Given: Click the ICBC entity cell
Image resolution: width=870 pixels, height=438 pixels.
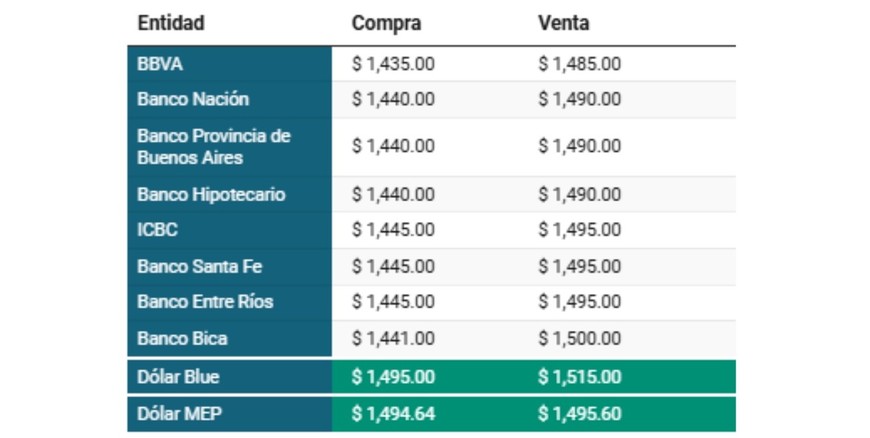Looking at the screenshot, I should [x=158, y=230].
